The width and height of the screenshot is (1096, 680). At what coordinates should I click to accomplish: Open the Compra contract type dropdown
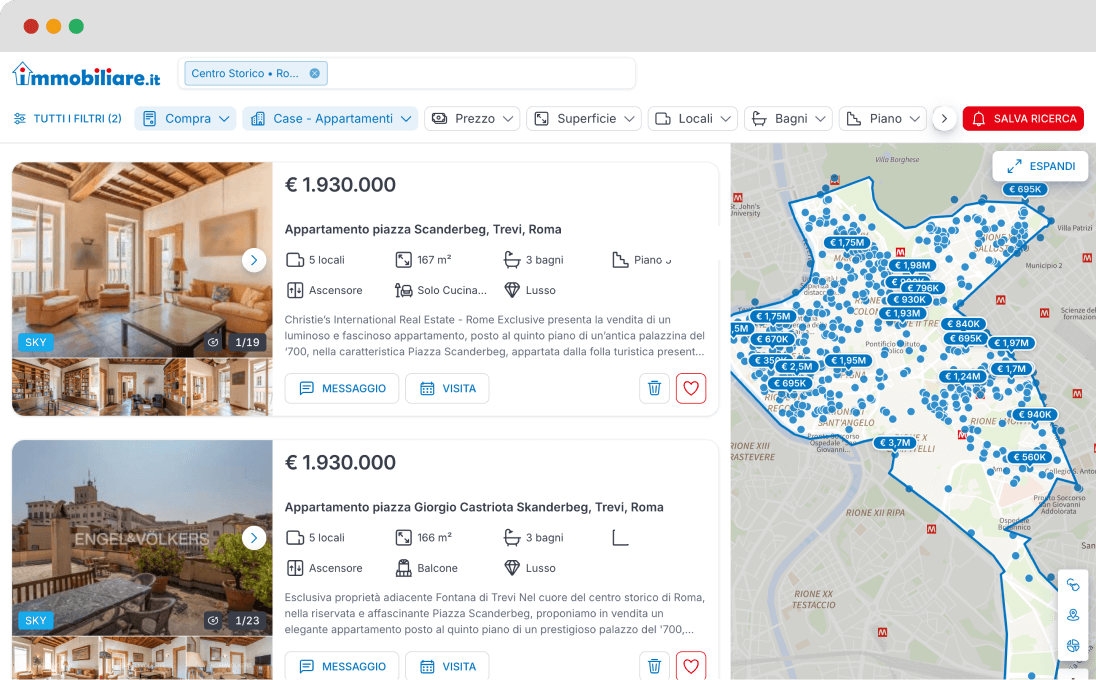(x=185, y=118)
